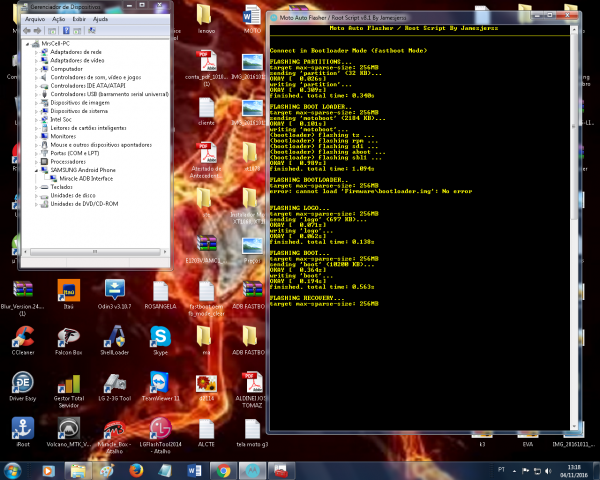Screen dimensions: 600x480
Task: Select the ROSANGELA file icon
Action: click(x=160, y=295)
